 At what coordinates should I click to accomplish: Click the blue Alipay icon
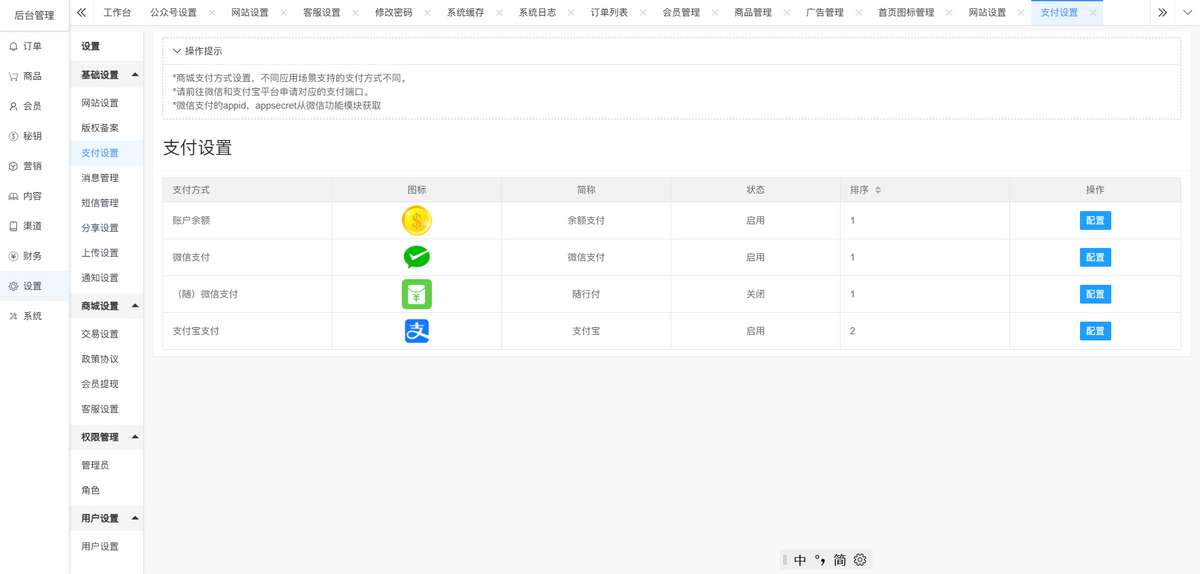coord(417,331)
